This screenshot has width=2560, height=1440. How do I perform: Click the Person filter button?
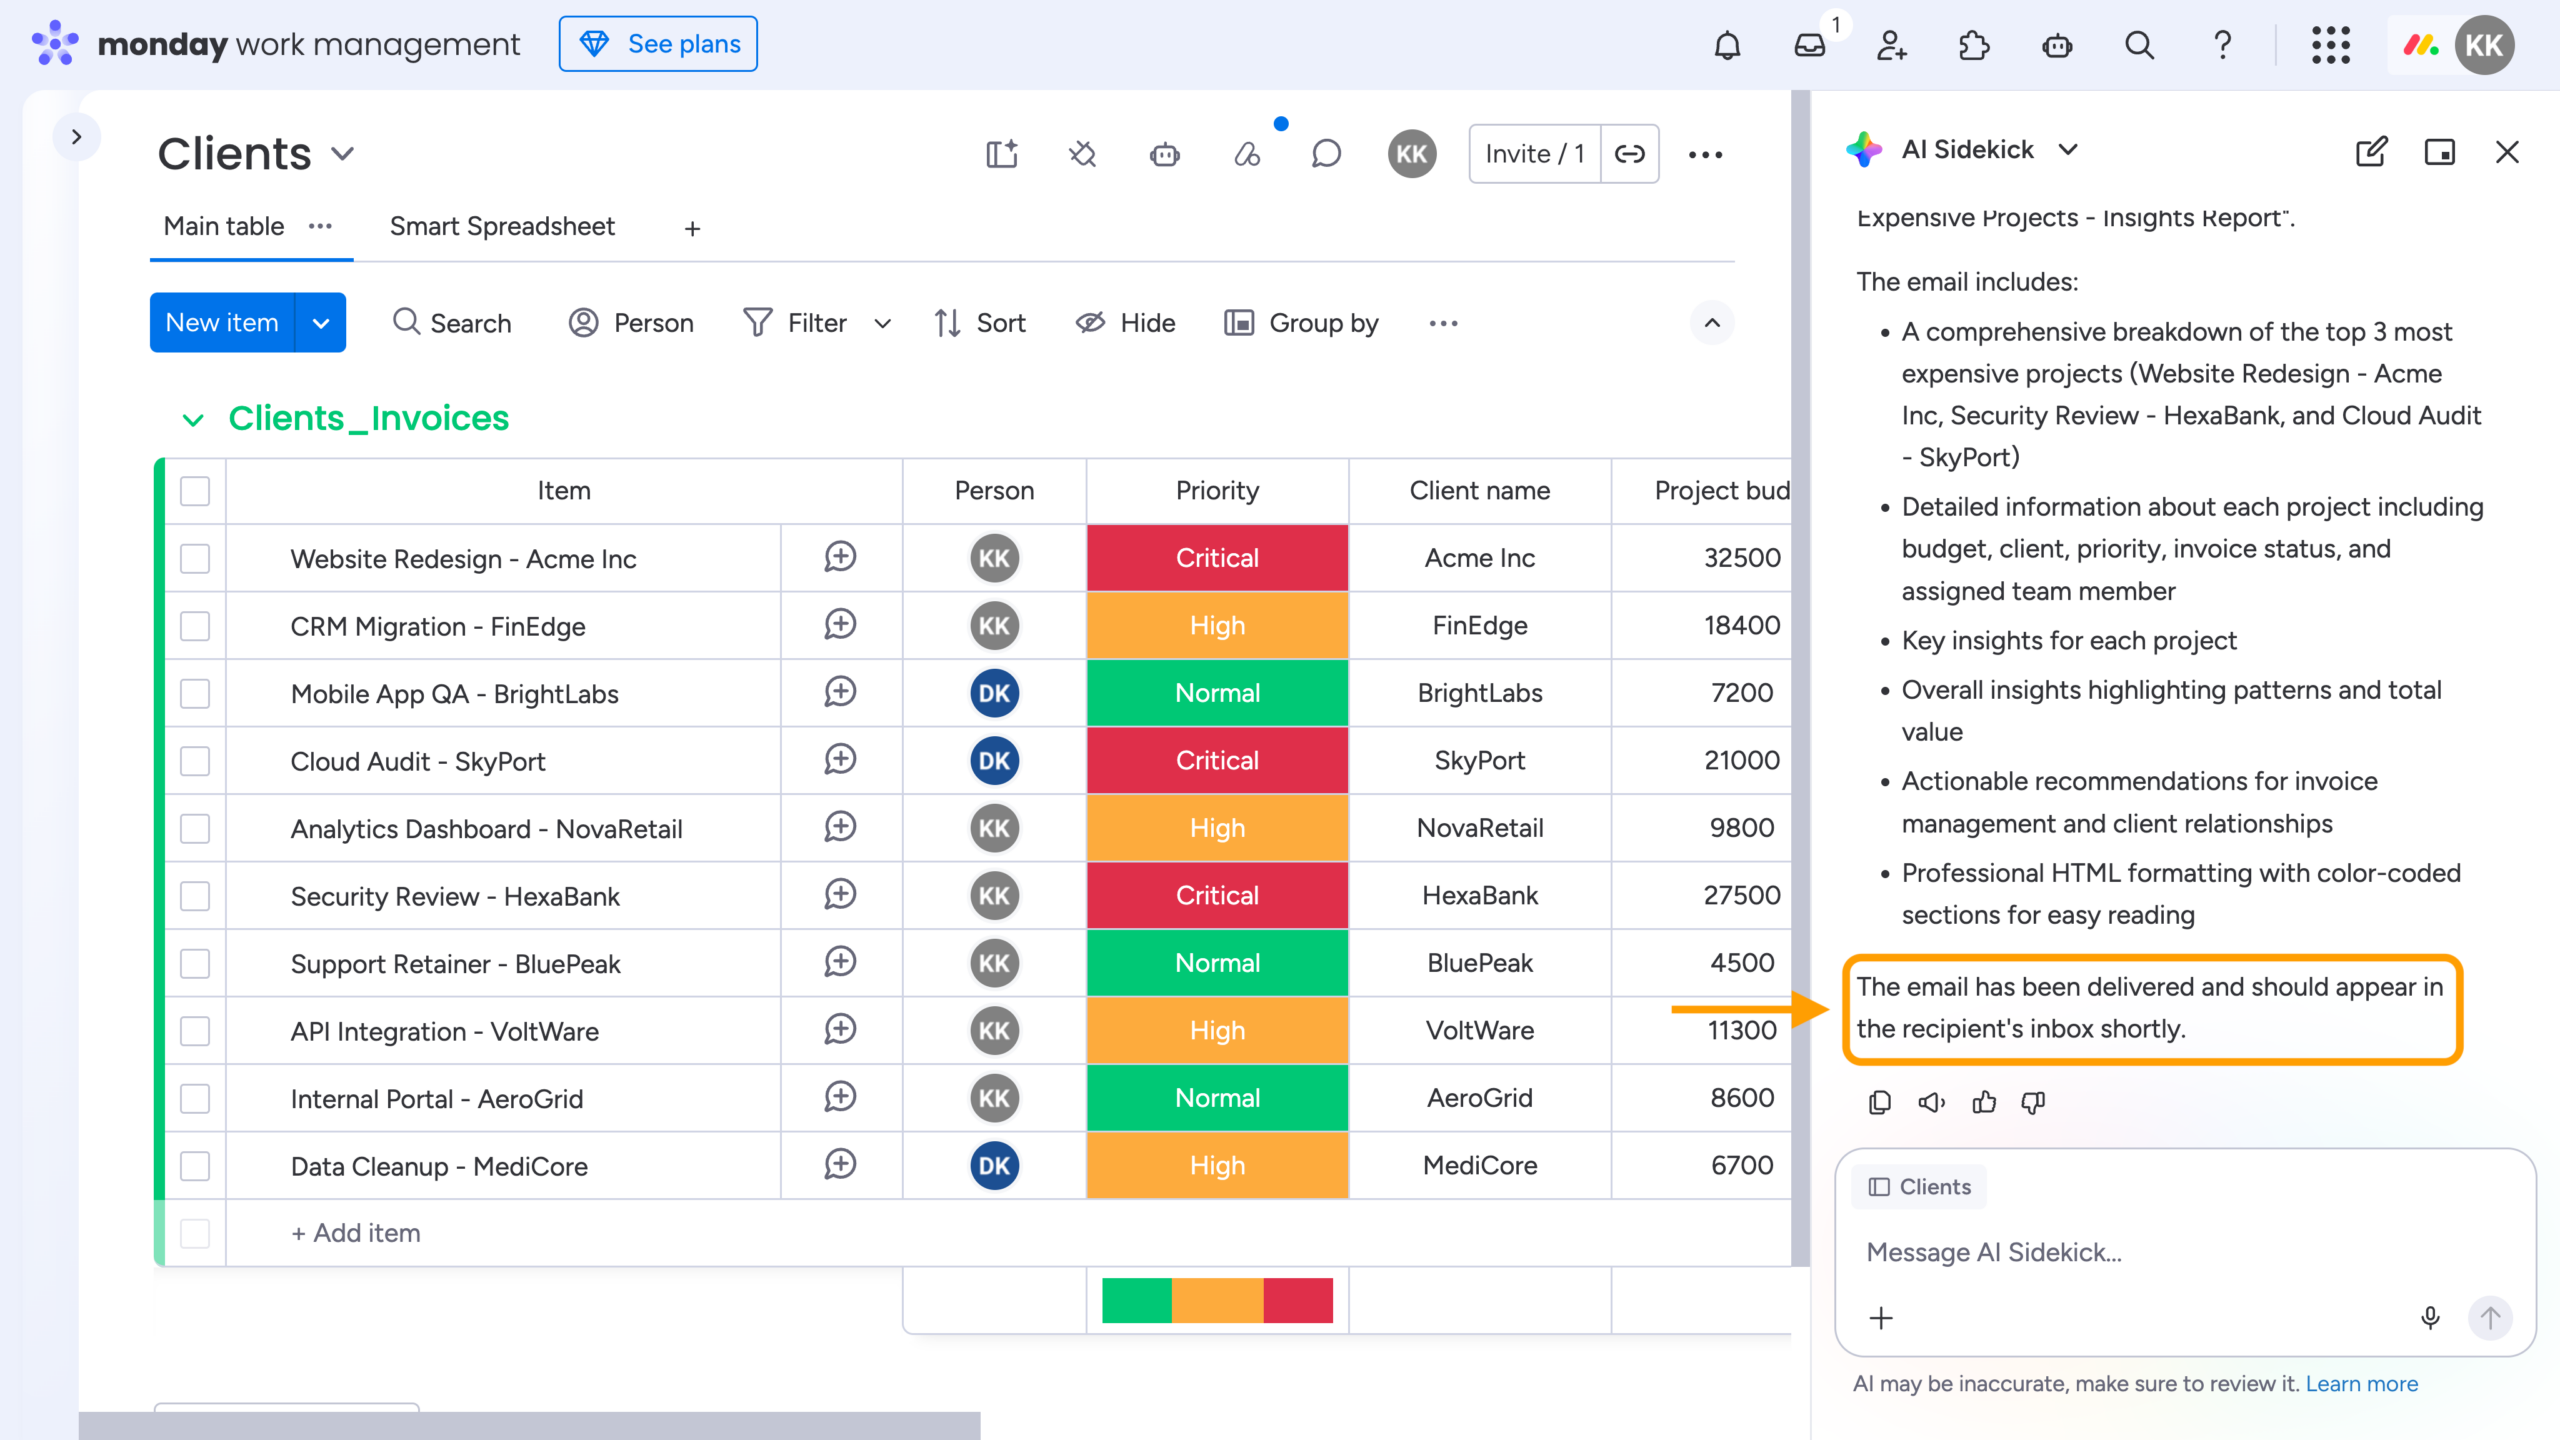[631, 323]
